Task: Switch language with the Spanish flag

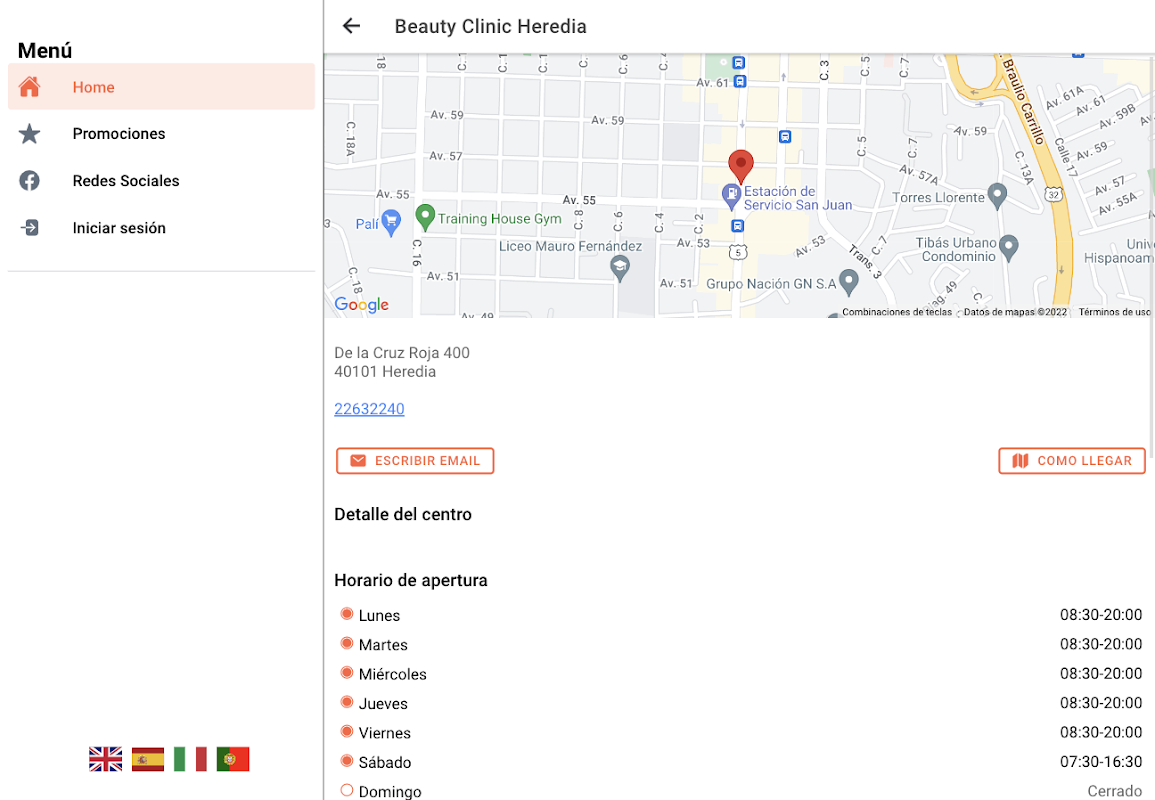Action: click(x=148, y=759)
